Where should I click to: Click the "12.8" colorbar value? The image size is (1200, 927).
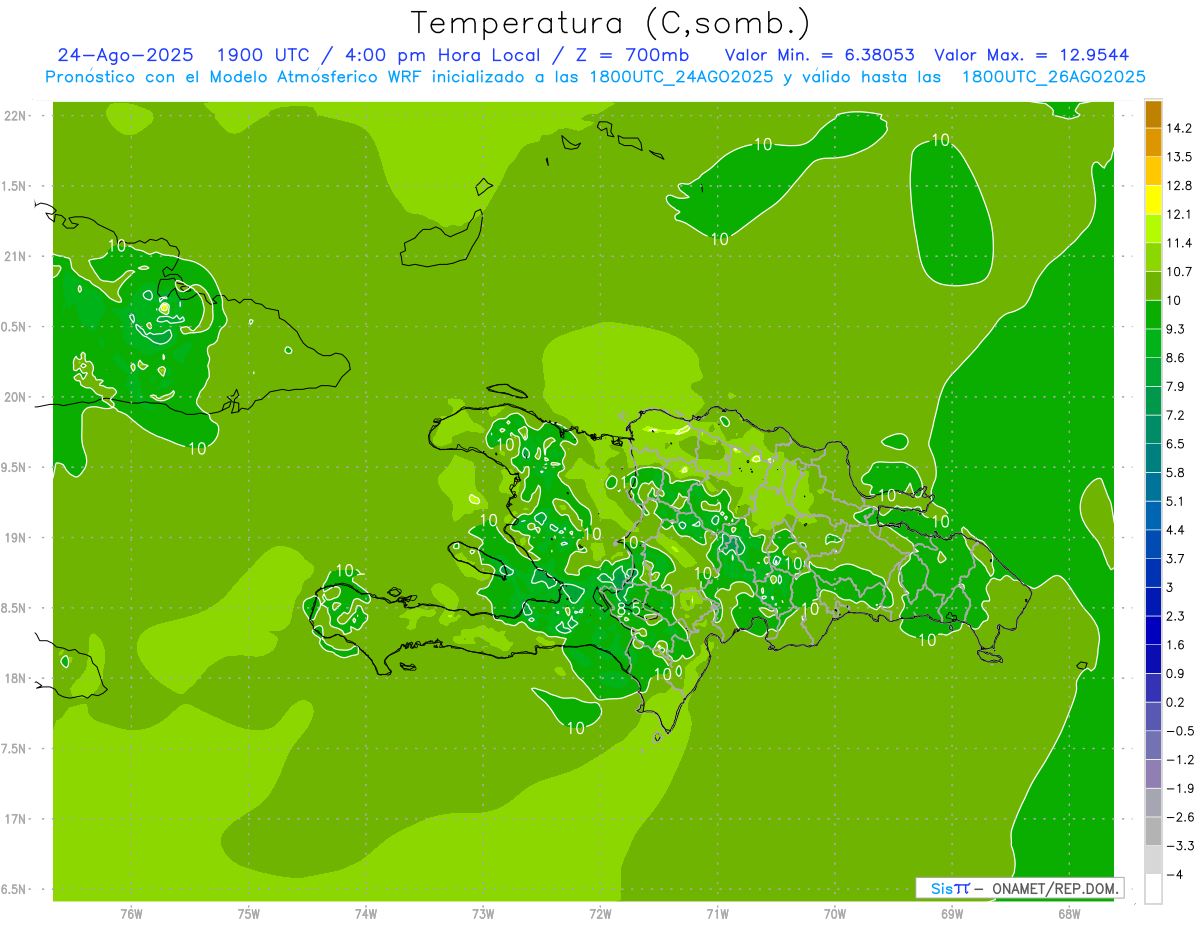pos(1179,186)
